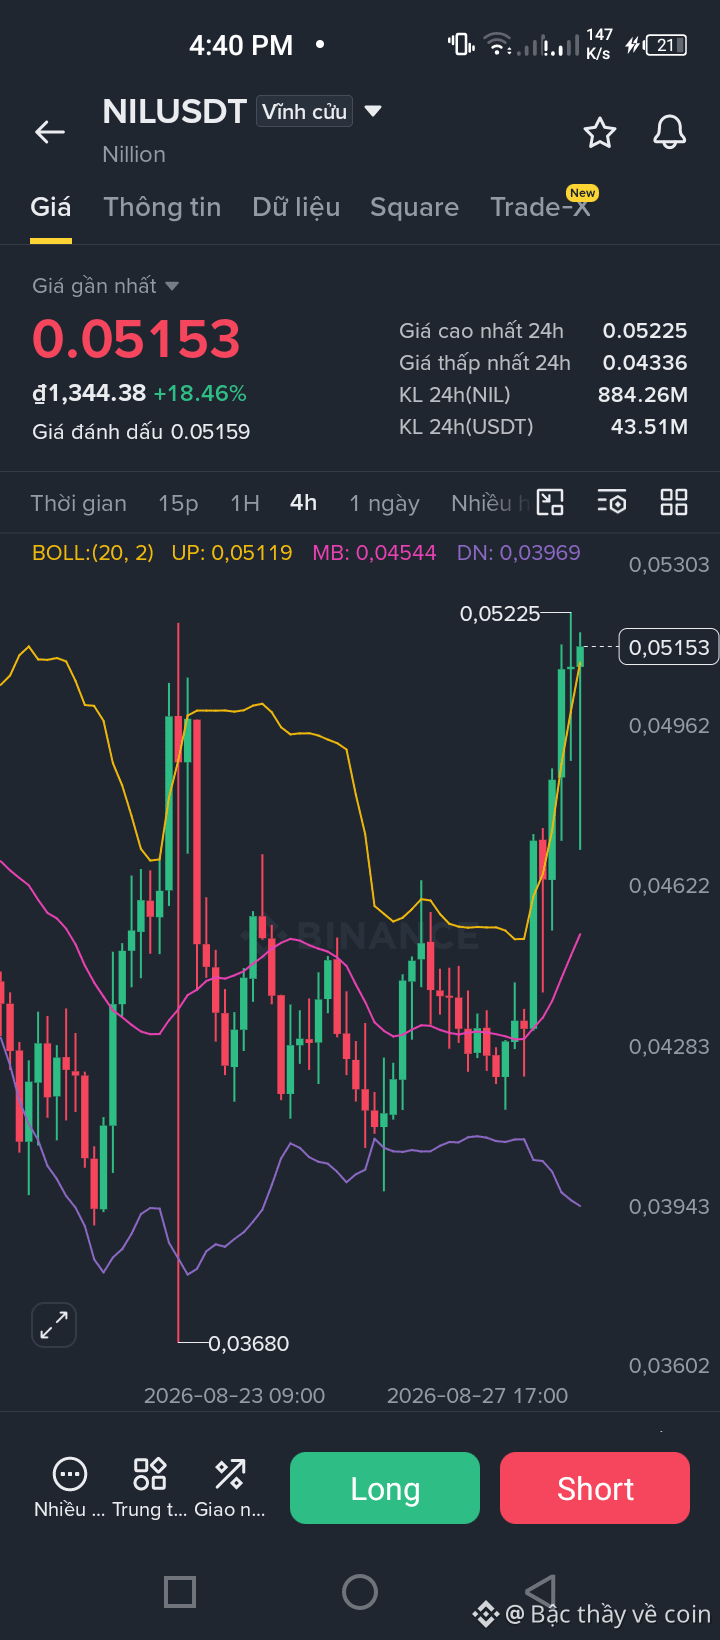720x1640 pixels.
Task: Select the 1 ngày timeframe
Action: pos(384,503)
